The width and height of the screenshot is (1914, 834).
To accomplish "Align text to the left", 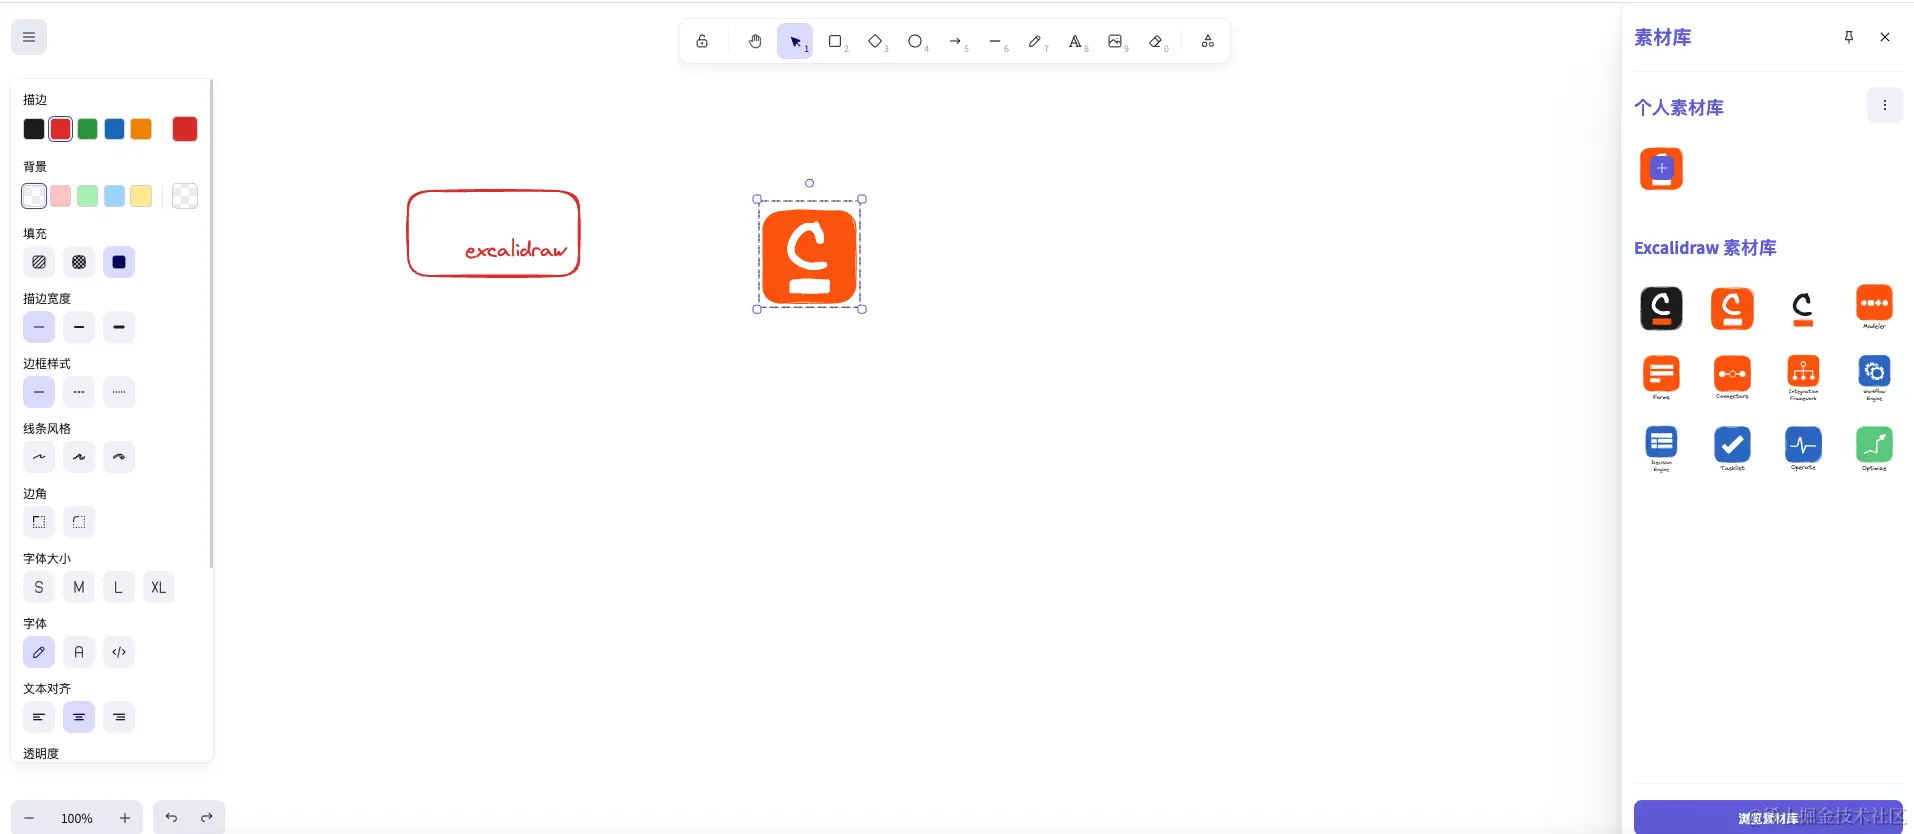I will [x=39, y=717].
